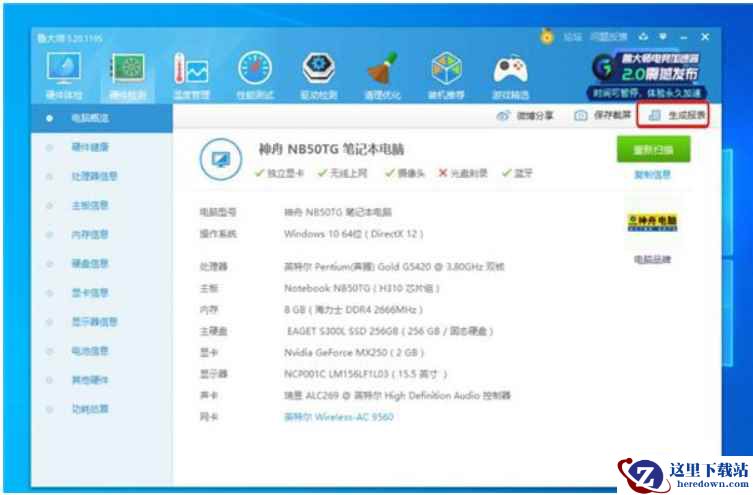Click the Nvidia GeForce MX250 value
The image size is (753, 495).
(x=354, y=352)
